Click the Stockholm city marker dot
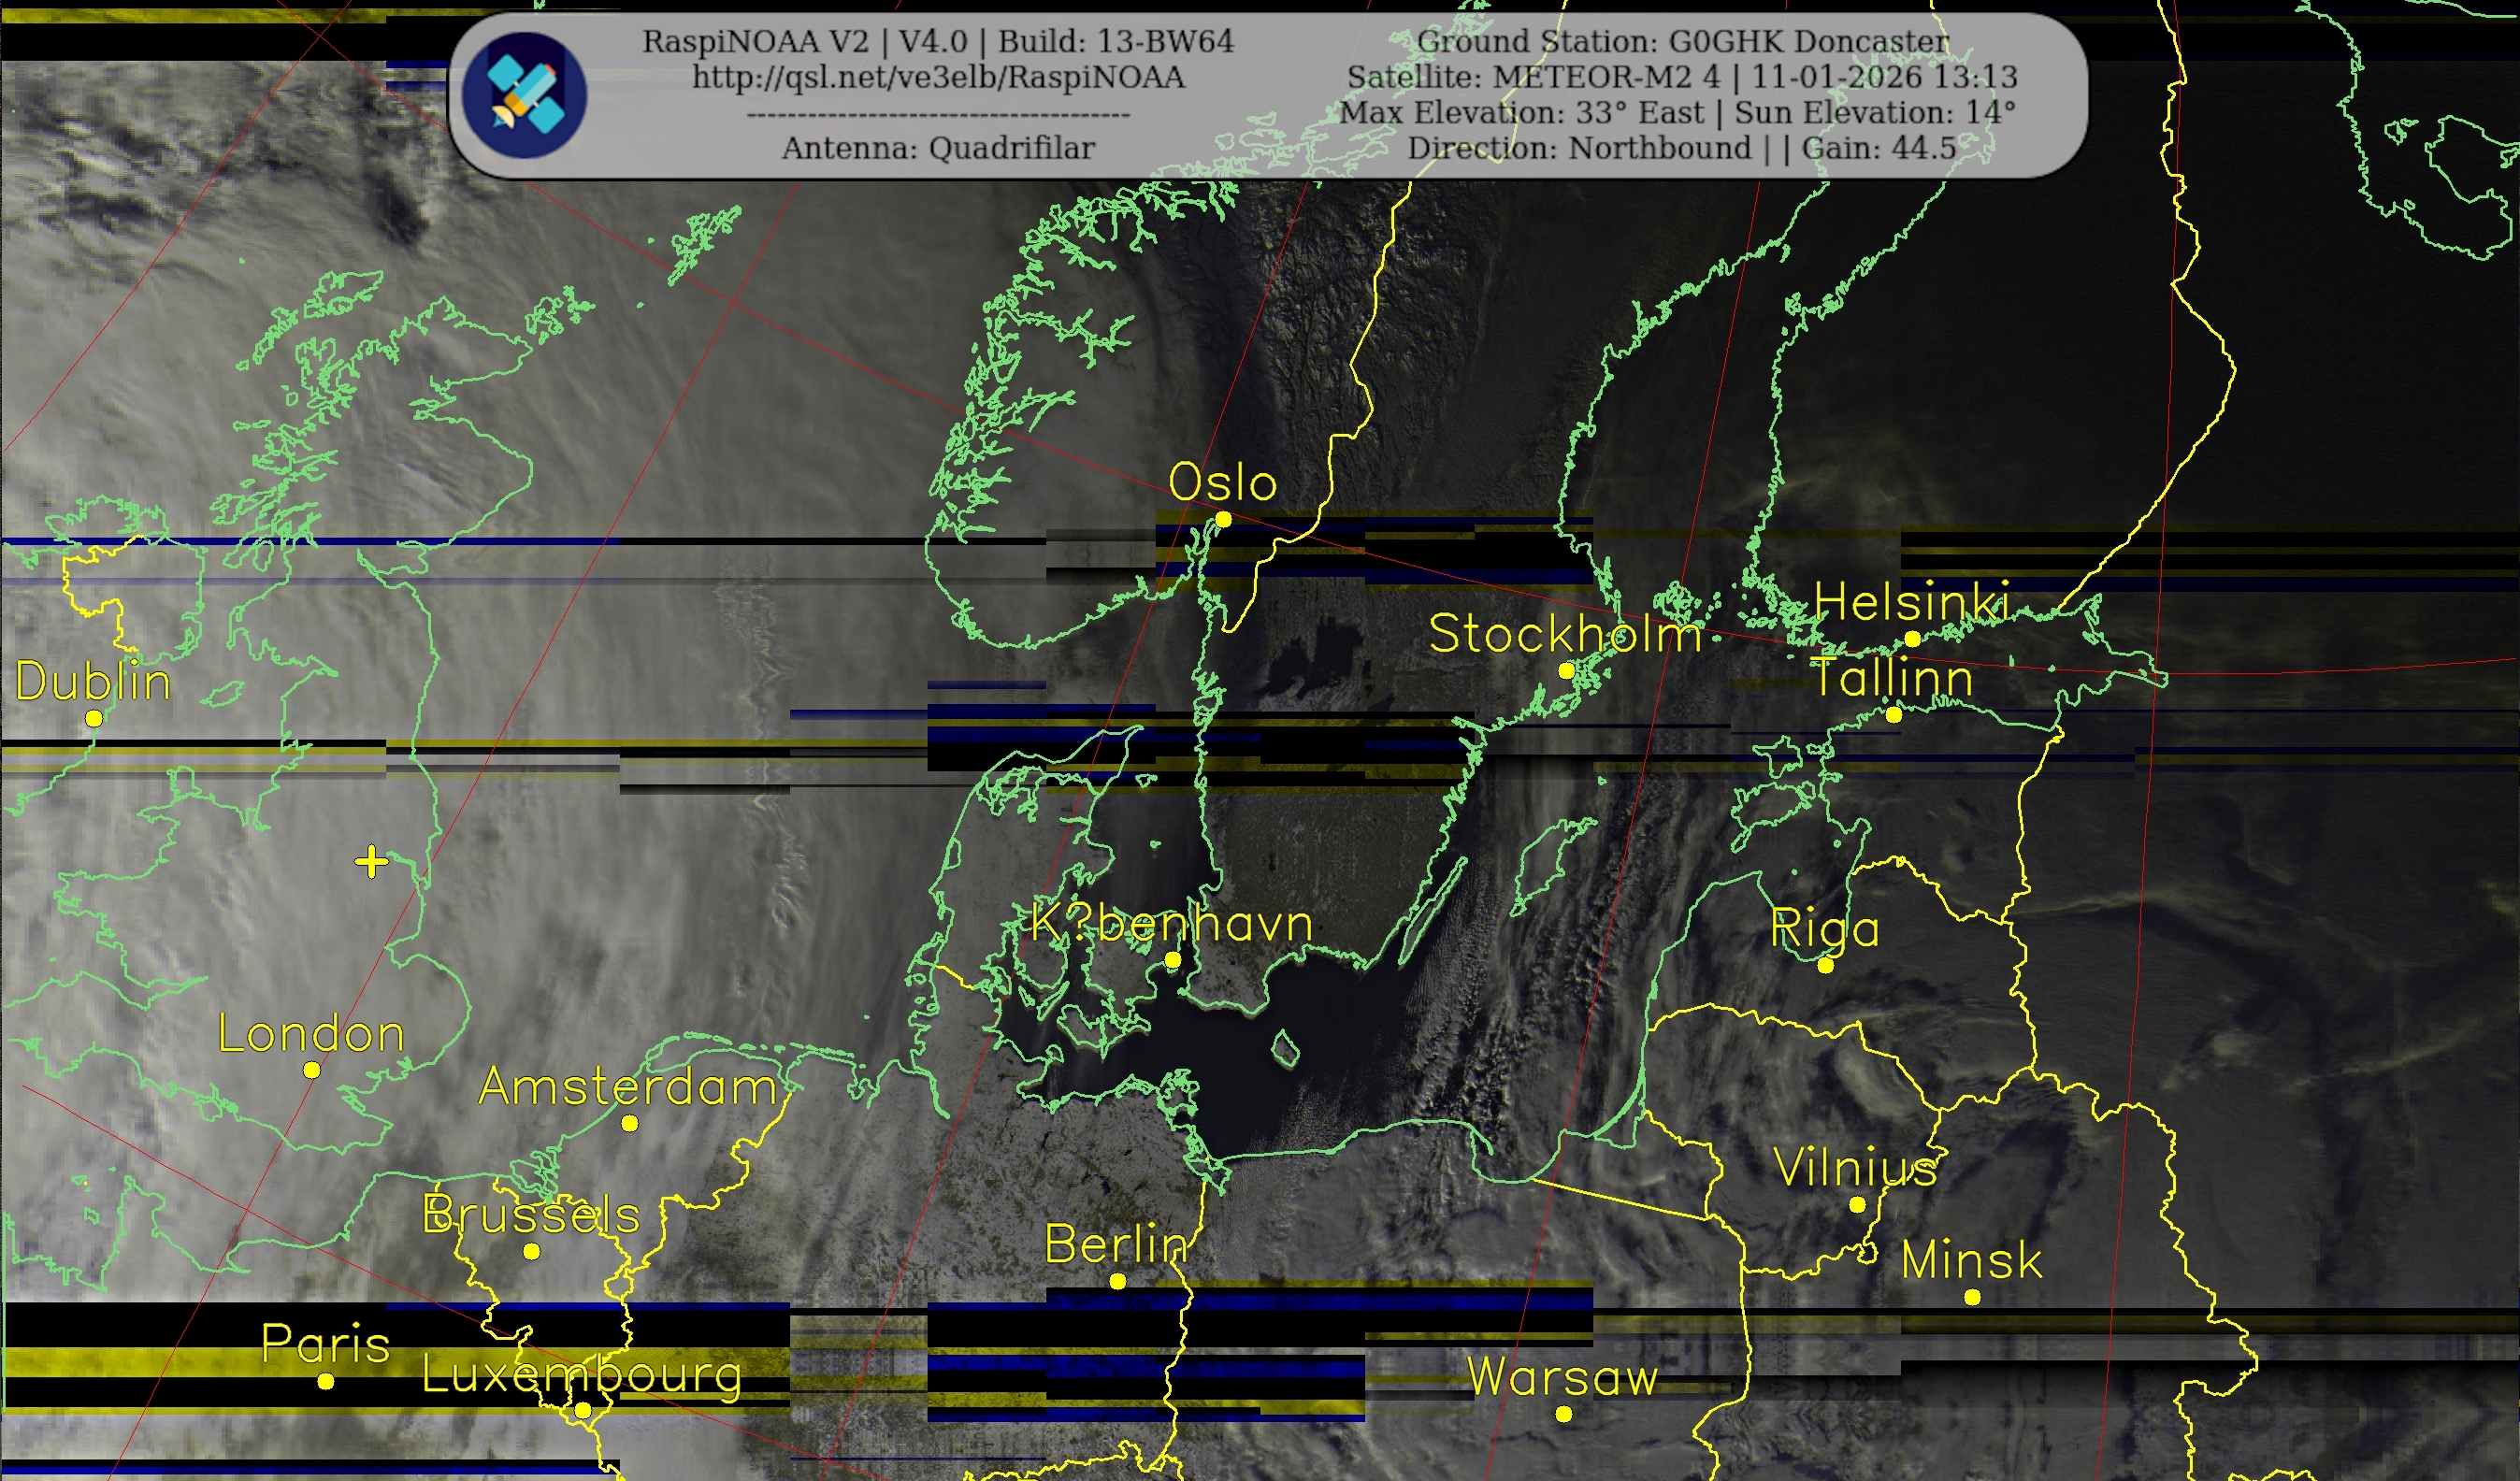 (1566, 671)
